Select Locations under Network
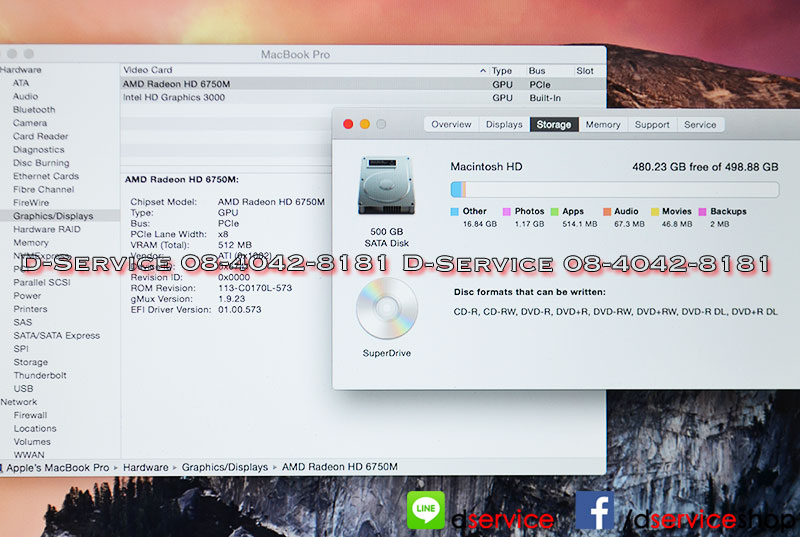 pyautogui.click(x=35, y=428)
